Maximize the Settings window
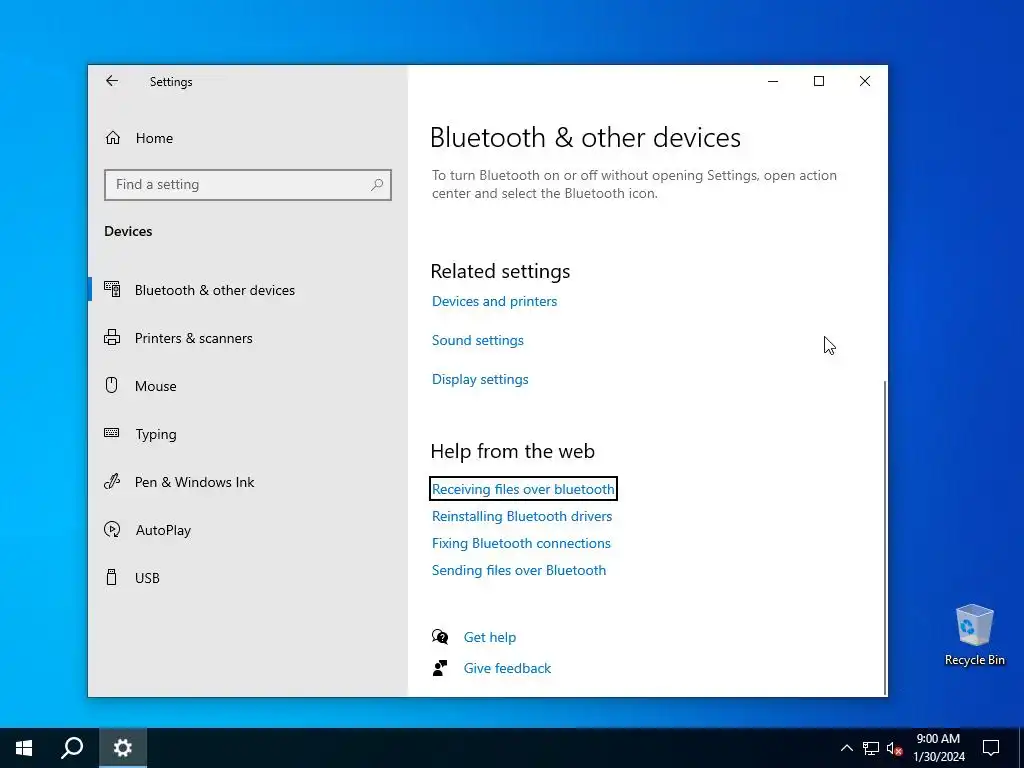Viewport: 1024px width, 768px height. [819, 81]
